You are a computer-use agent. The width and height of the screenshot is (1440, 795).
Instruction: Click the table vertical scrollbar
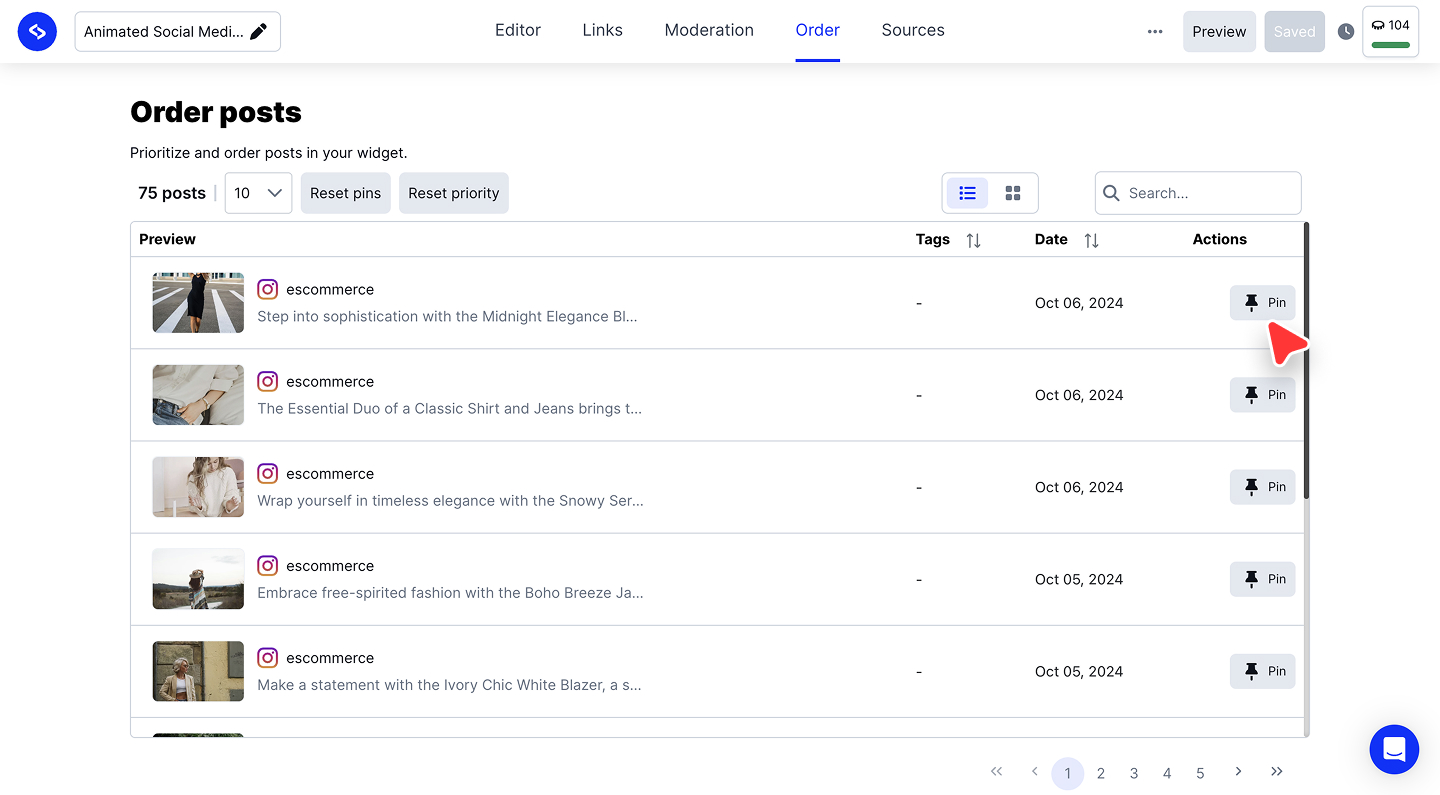coord(1306,361)
